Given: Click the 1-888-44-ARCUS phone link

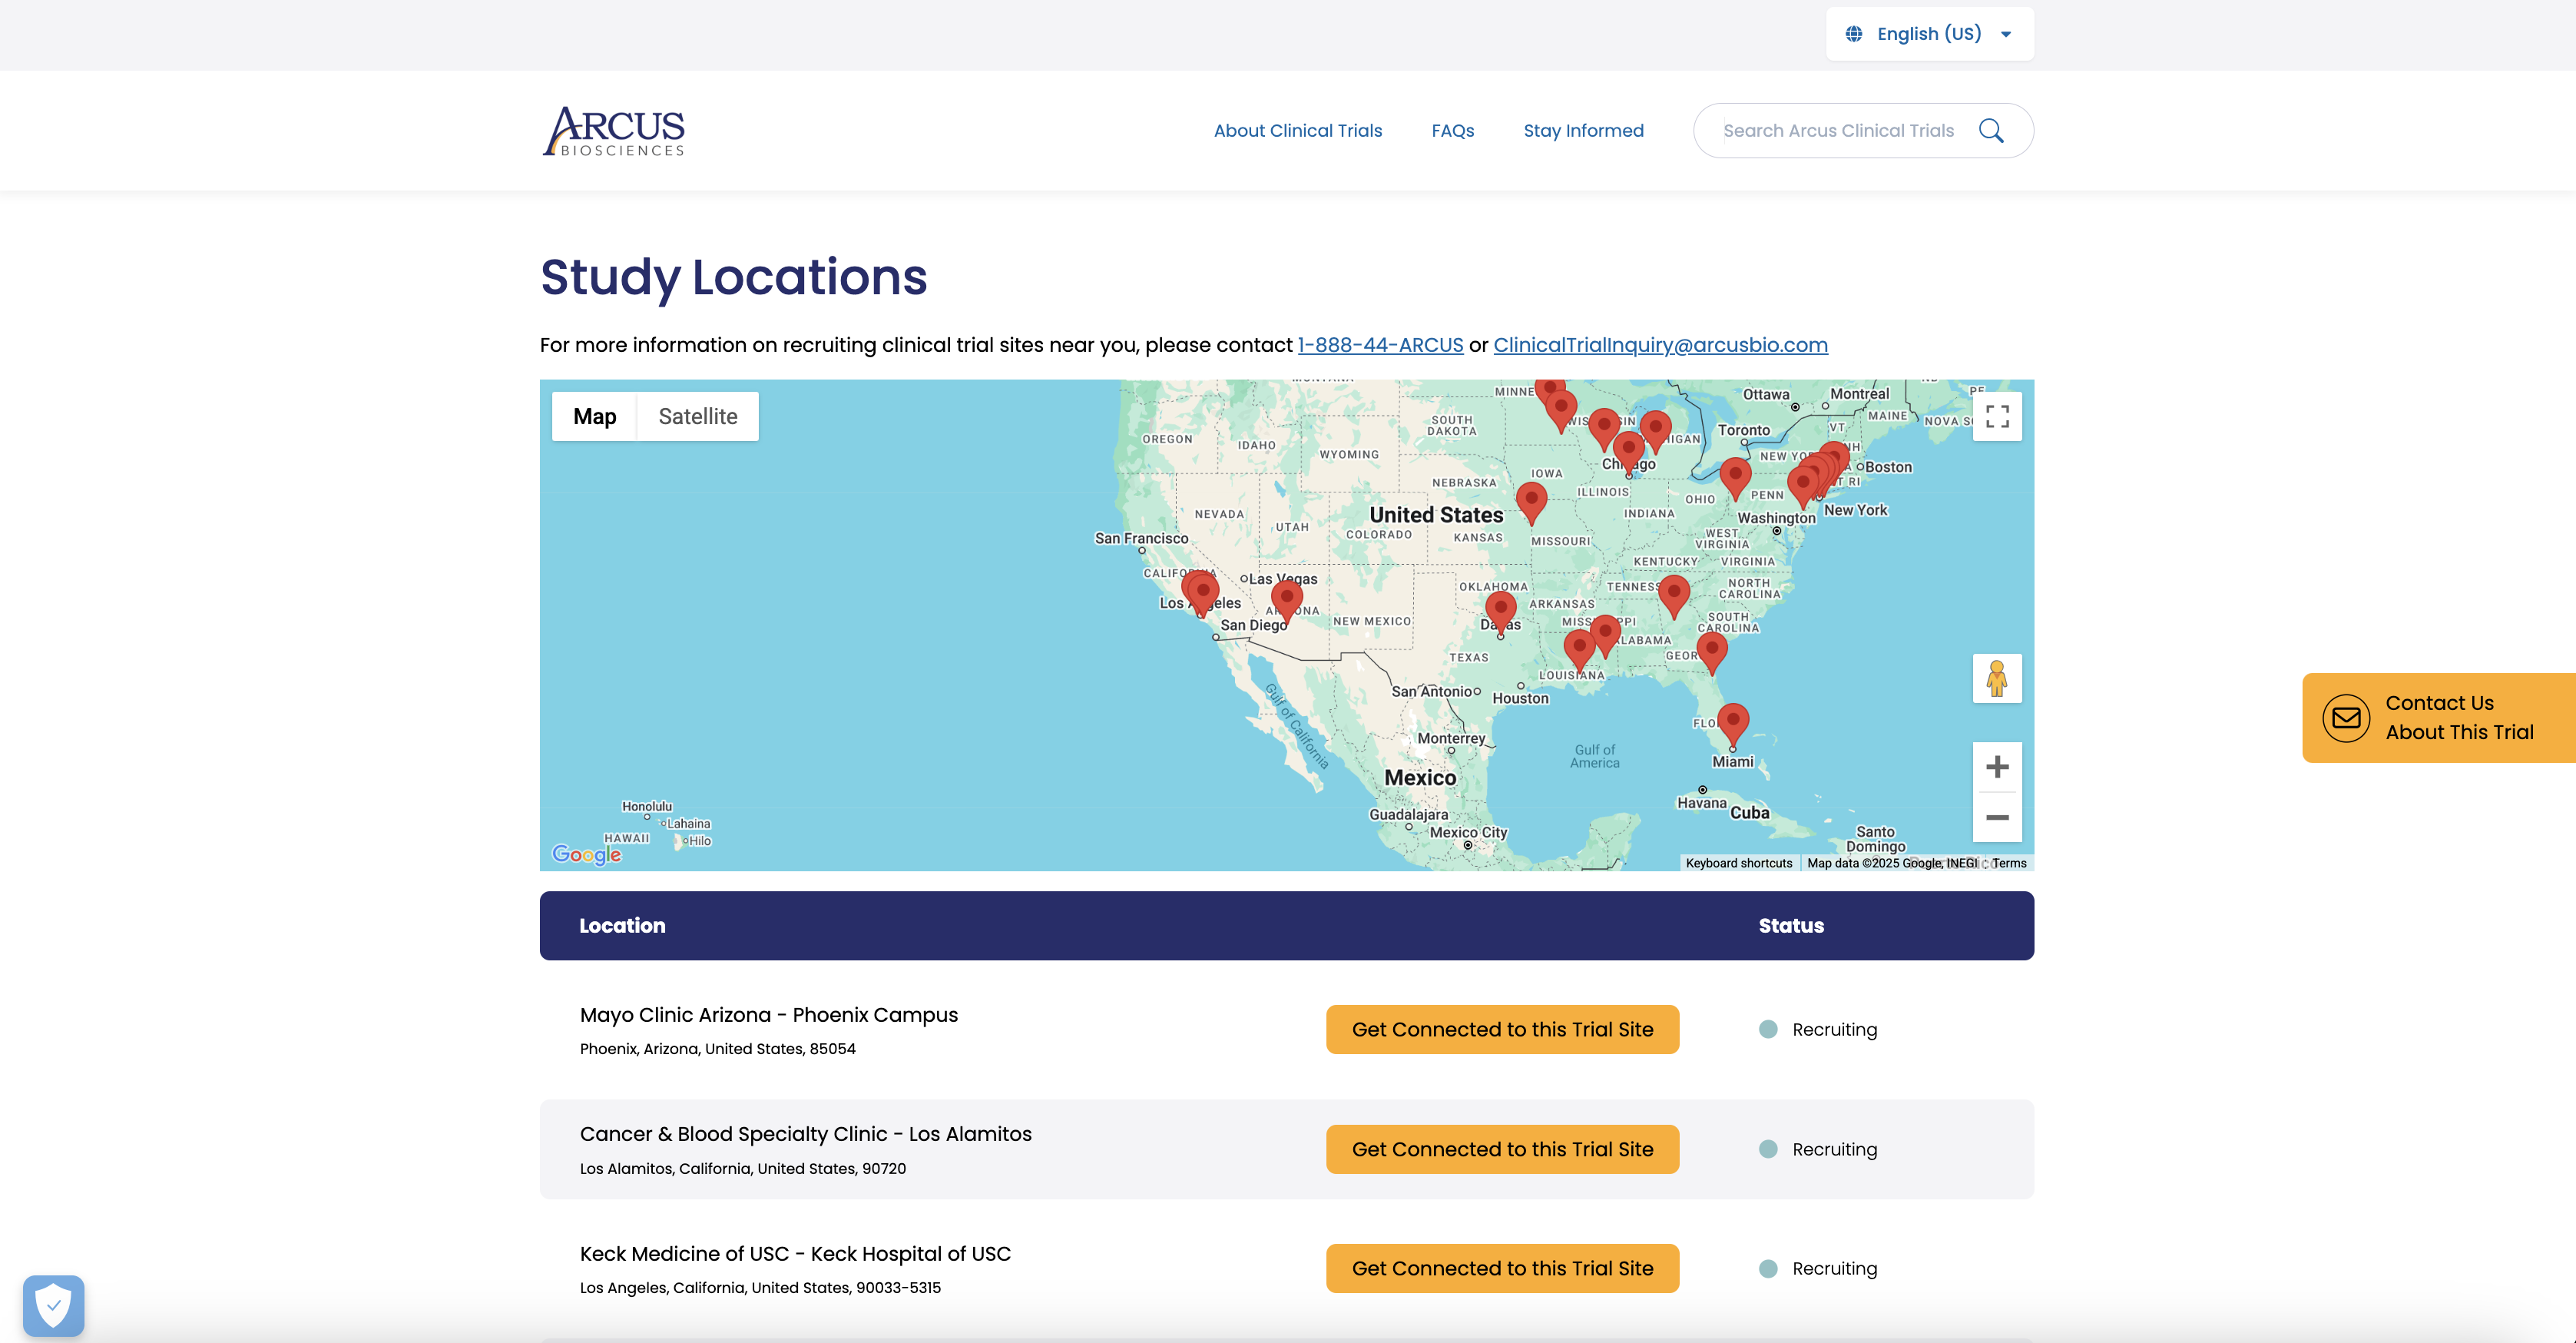Looking at the screenshot, I should (1380, 345).
